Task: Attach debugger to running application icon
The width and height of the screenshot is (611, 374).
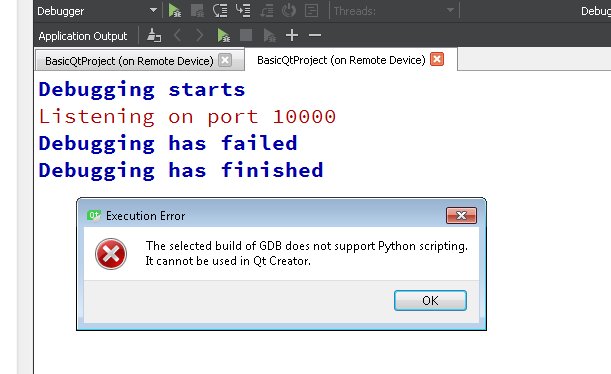Action: [269, 35]
